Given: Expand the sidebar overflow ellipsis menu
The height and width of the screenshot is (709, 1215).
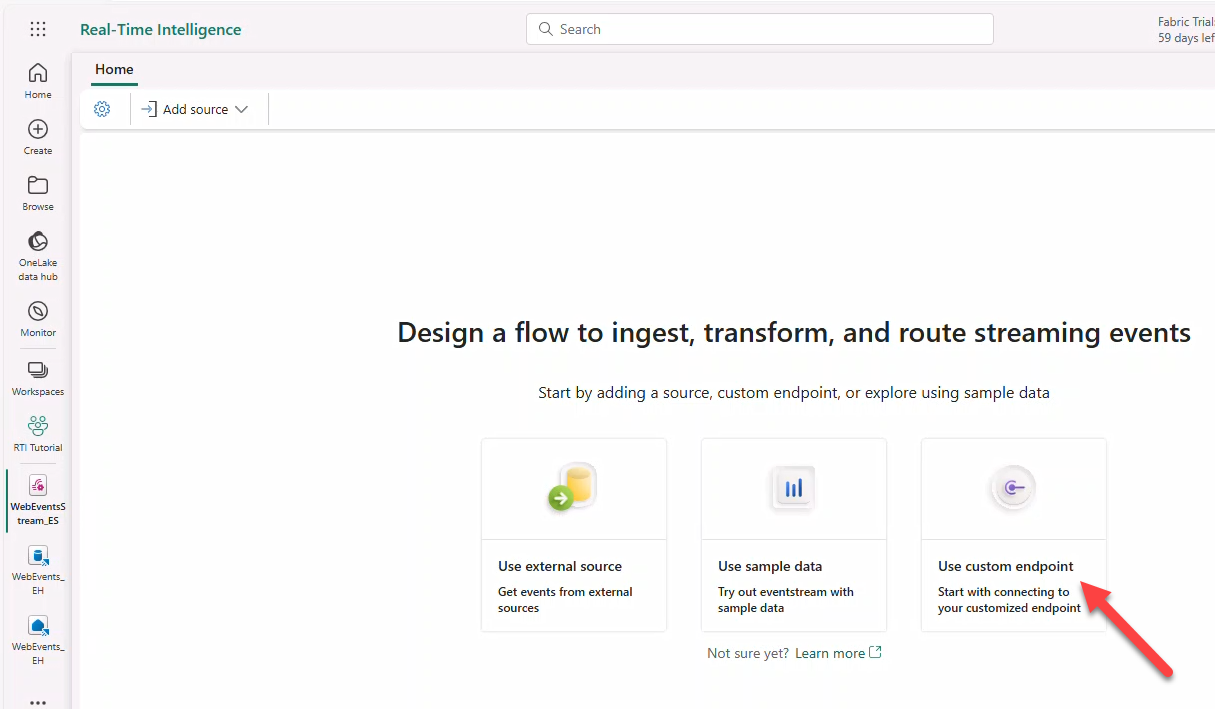Looking at the screenshot, I should 37,700.
